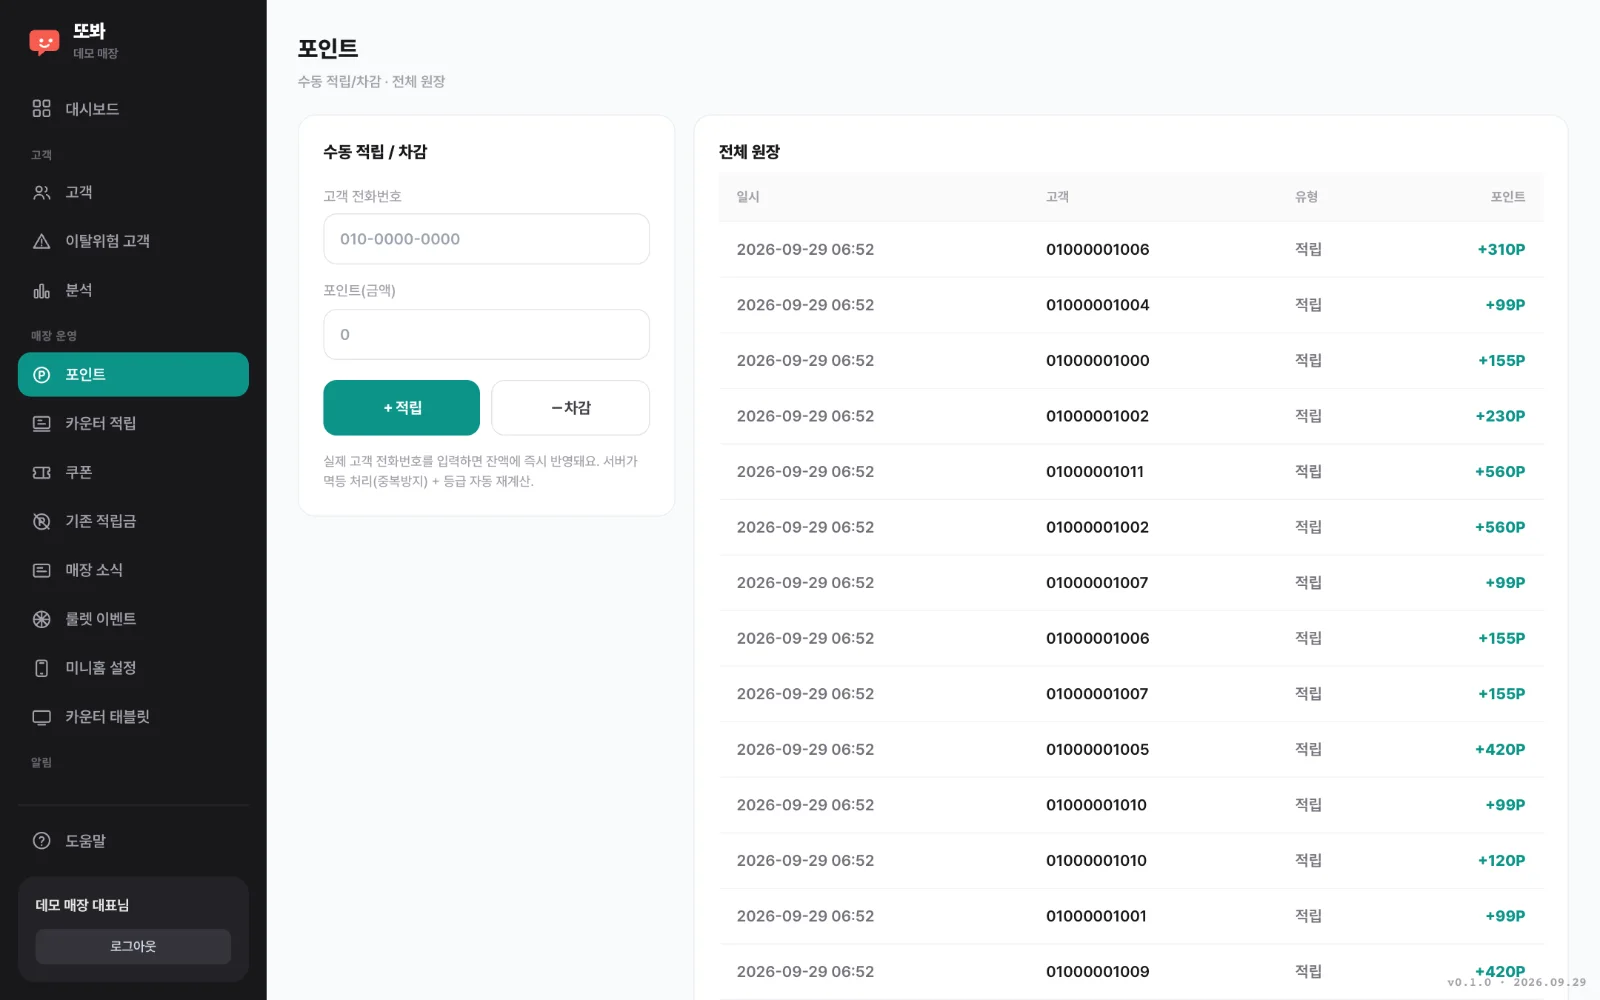Image resolution: width=1600 pixels, height=1000 pixels.
Task: Open the 대시보드 menu item
Action: (x=133, y=109)
